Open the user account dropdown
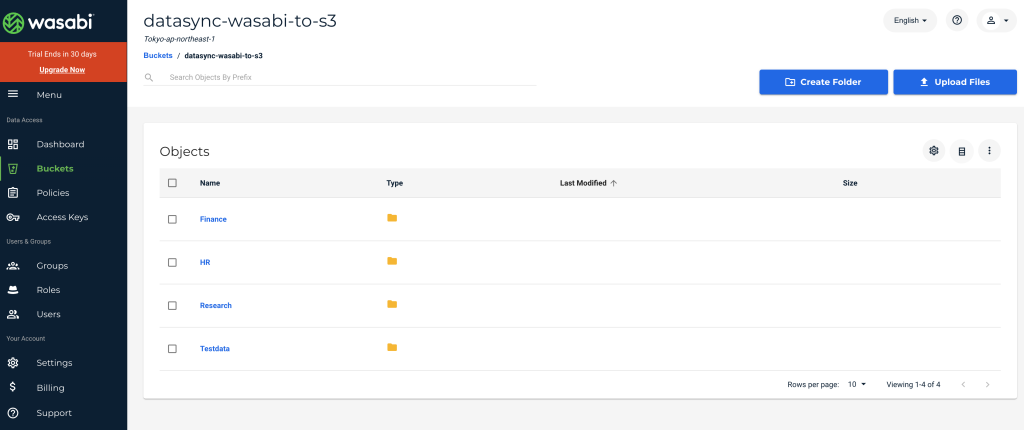Viewport: 1024px width, 430px height. [x=997, y=20]
